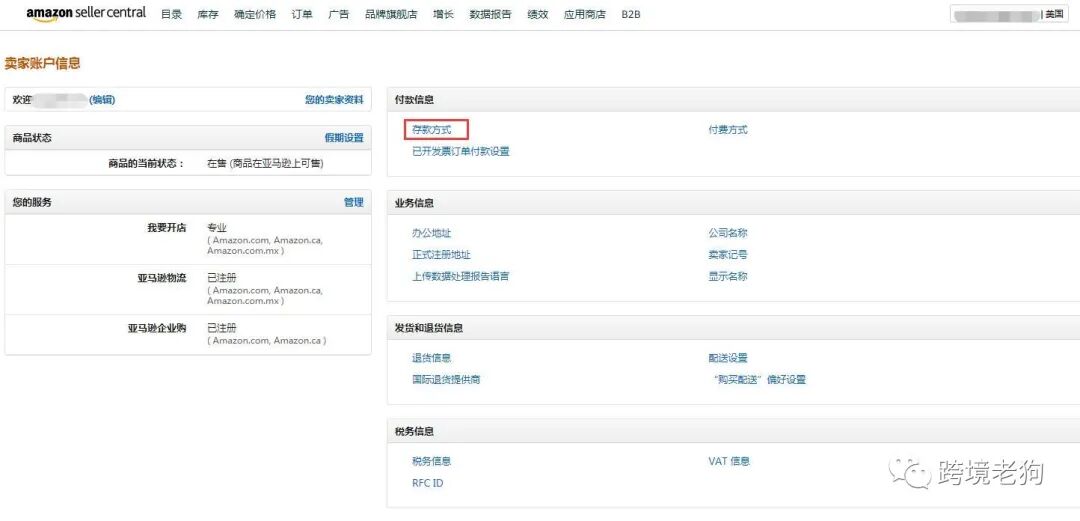Open the B2B menu
This screenshot has height=521, width=1080.
(631, 14)
